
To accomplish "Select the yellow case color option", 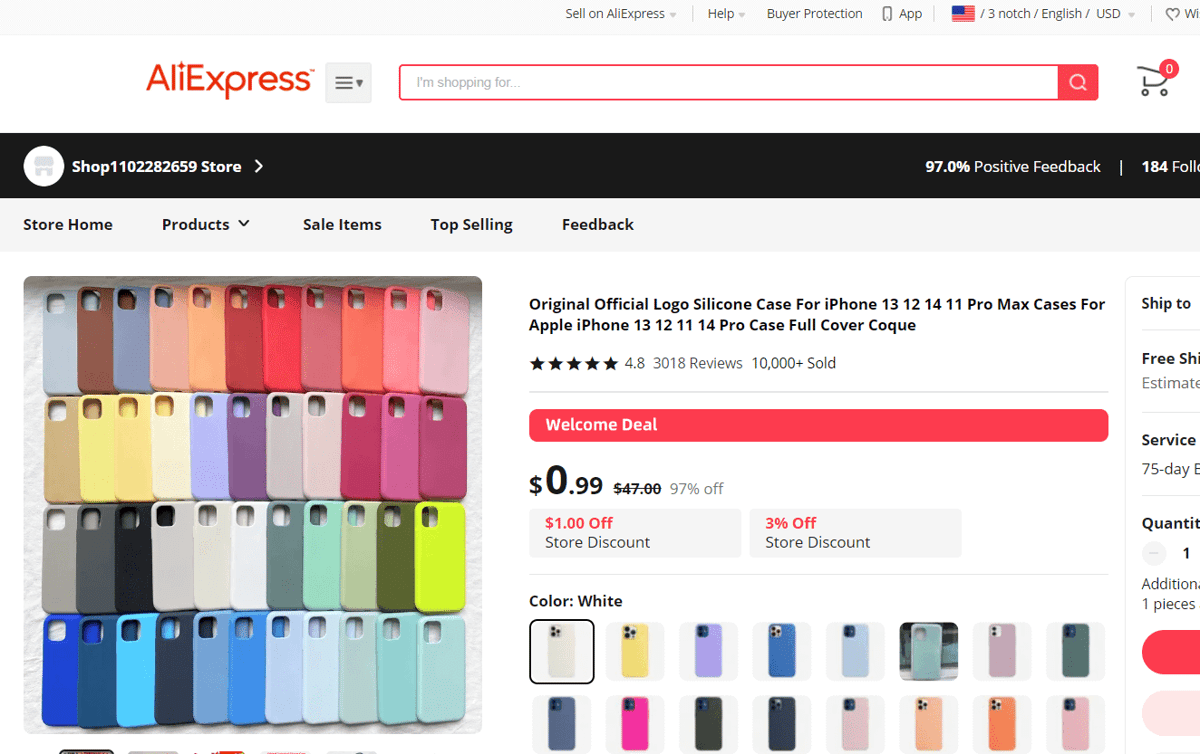I will (635, 651).
